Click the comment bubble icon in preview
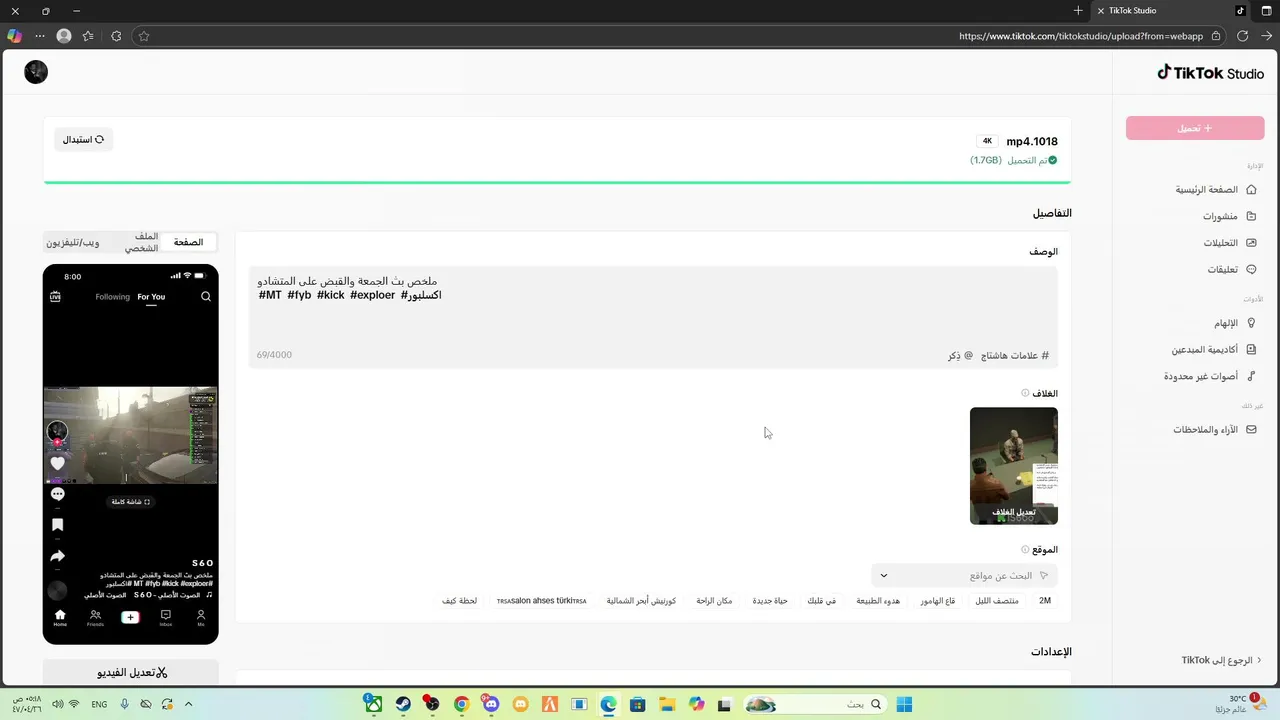Viewport: 1280px width, 720px height. [57, 494]
